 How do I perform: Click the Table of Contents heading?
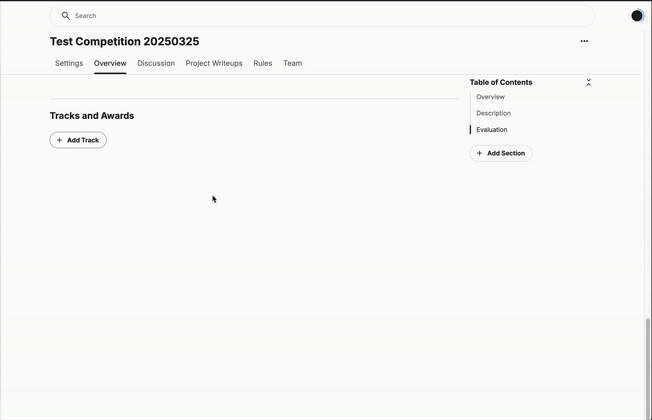tap(501, 82)
